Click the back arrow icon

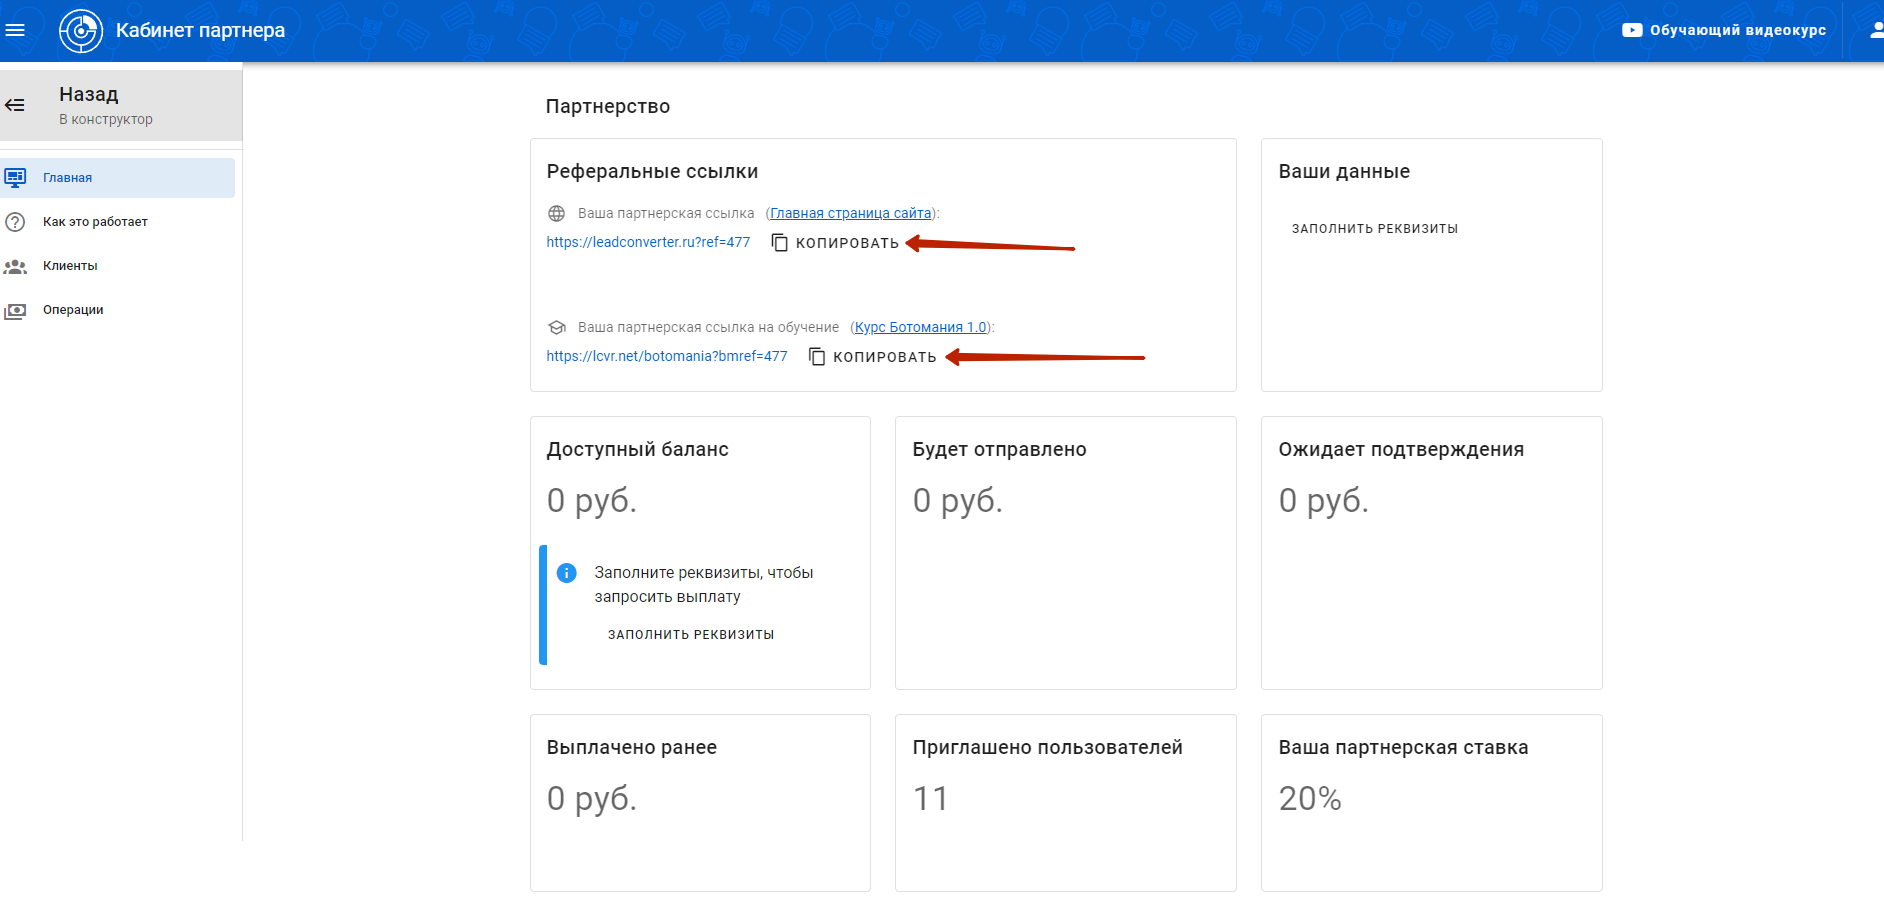tap(15, 105)
